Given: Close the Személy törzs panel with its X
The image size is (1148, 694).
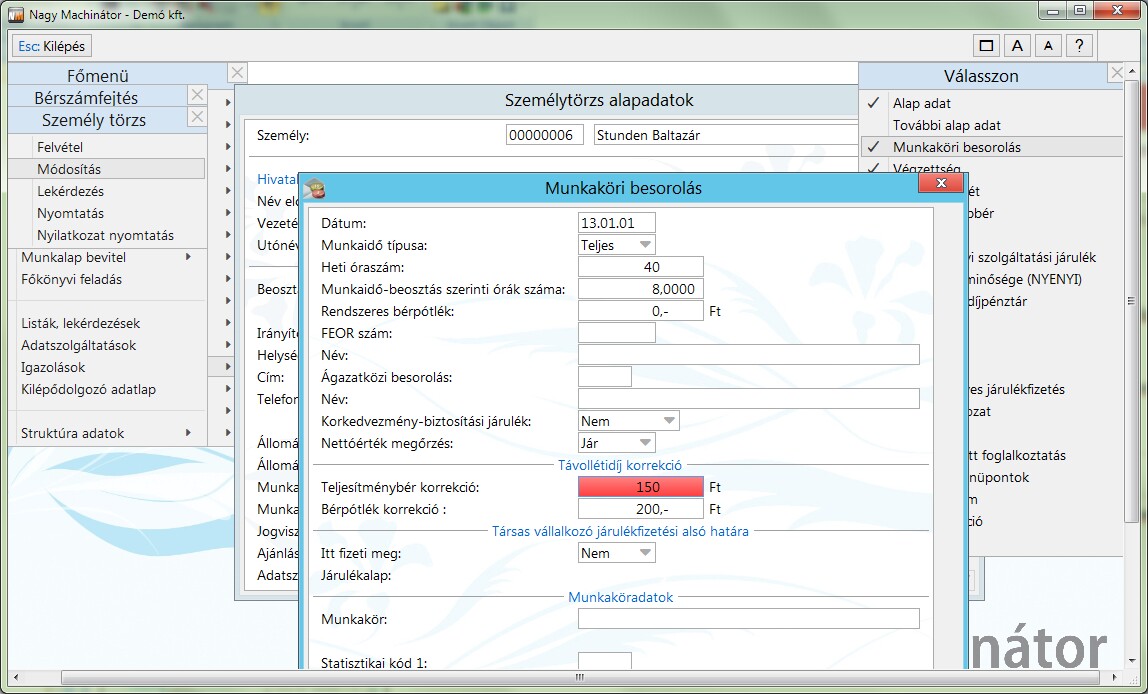Looking at the screenshot, I should [197, 118].
